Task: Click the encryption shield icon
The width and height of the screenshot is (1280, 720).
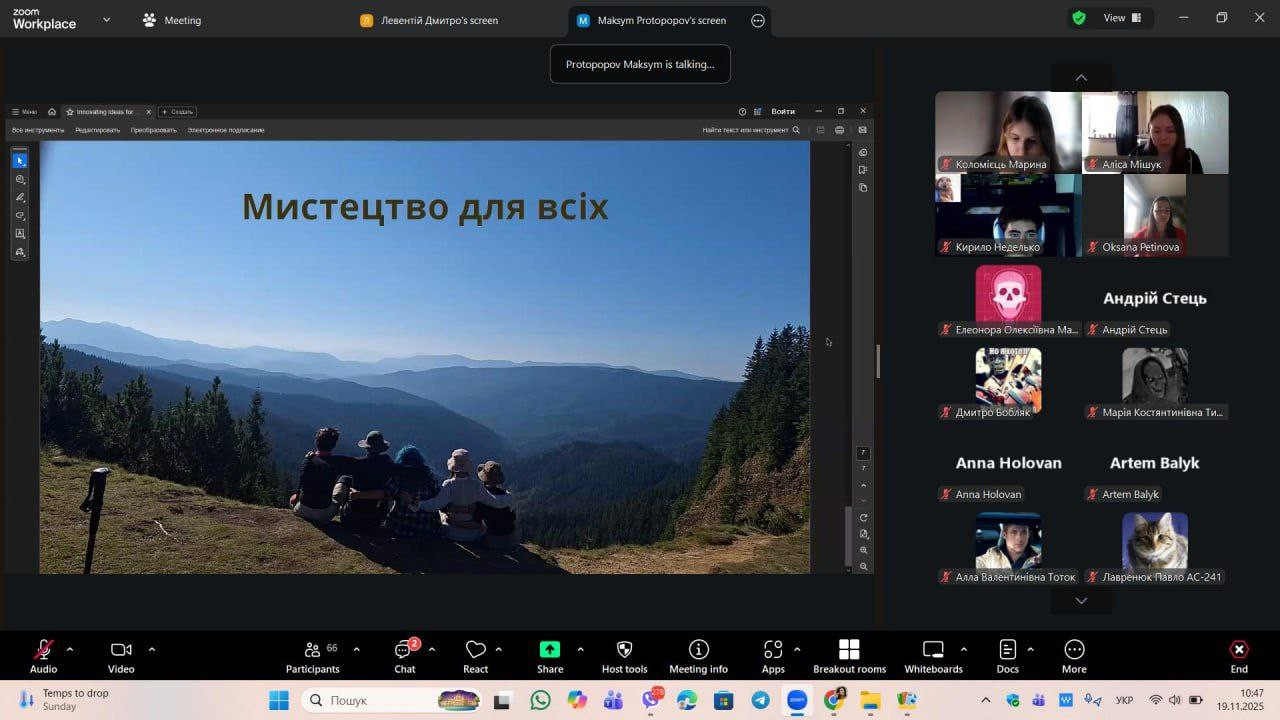Action: [x=1079, y=18]
